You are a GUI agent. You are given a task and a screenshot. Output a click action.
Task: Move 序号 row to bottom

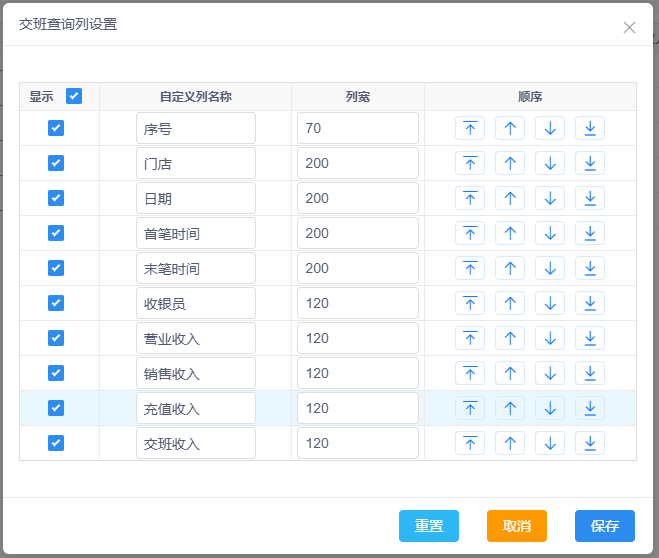(x=590, y=128)
